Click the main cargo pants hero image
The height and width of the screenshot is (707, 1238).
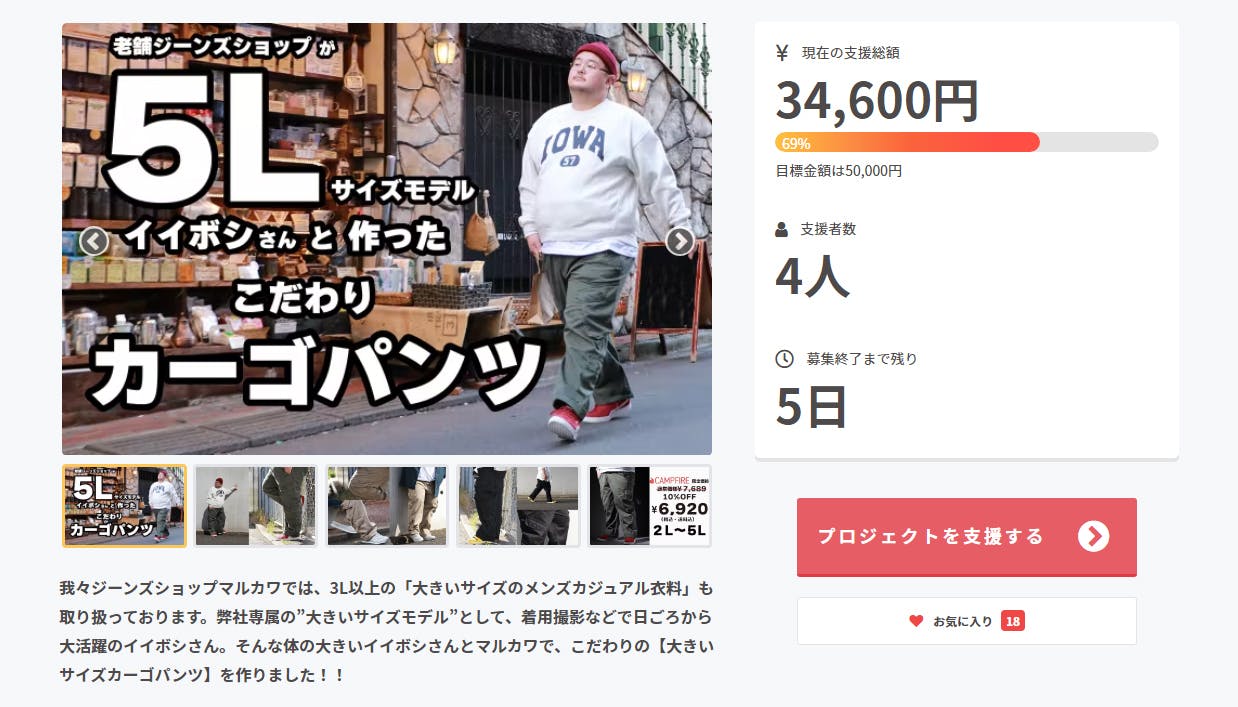(x=387, y=239)
